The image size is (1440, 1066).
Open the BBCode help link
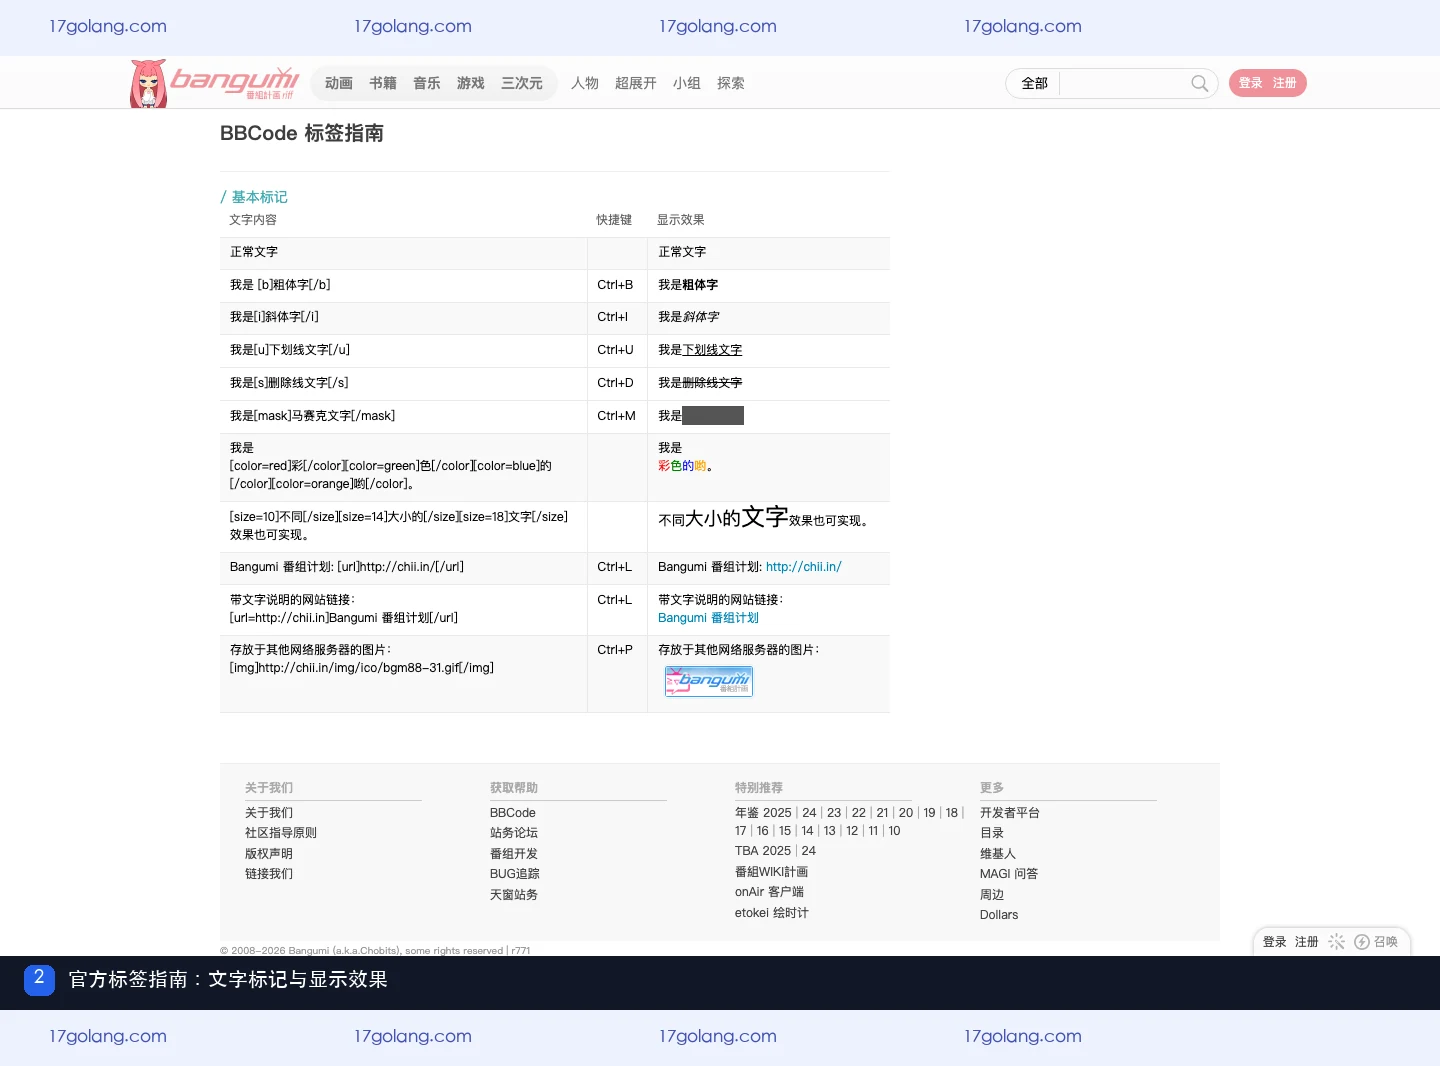513,813
